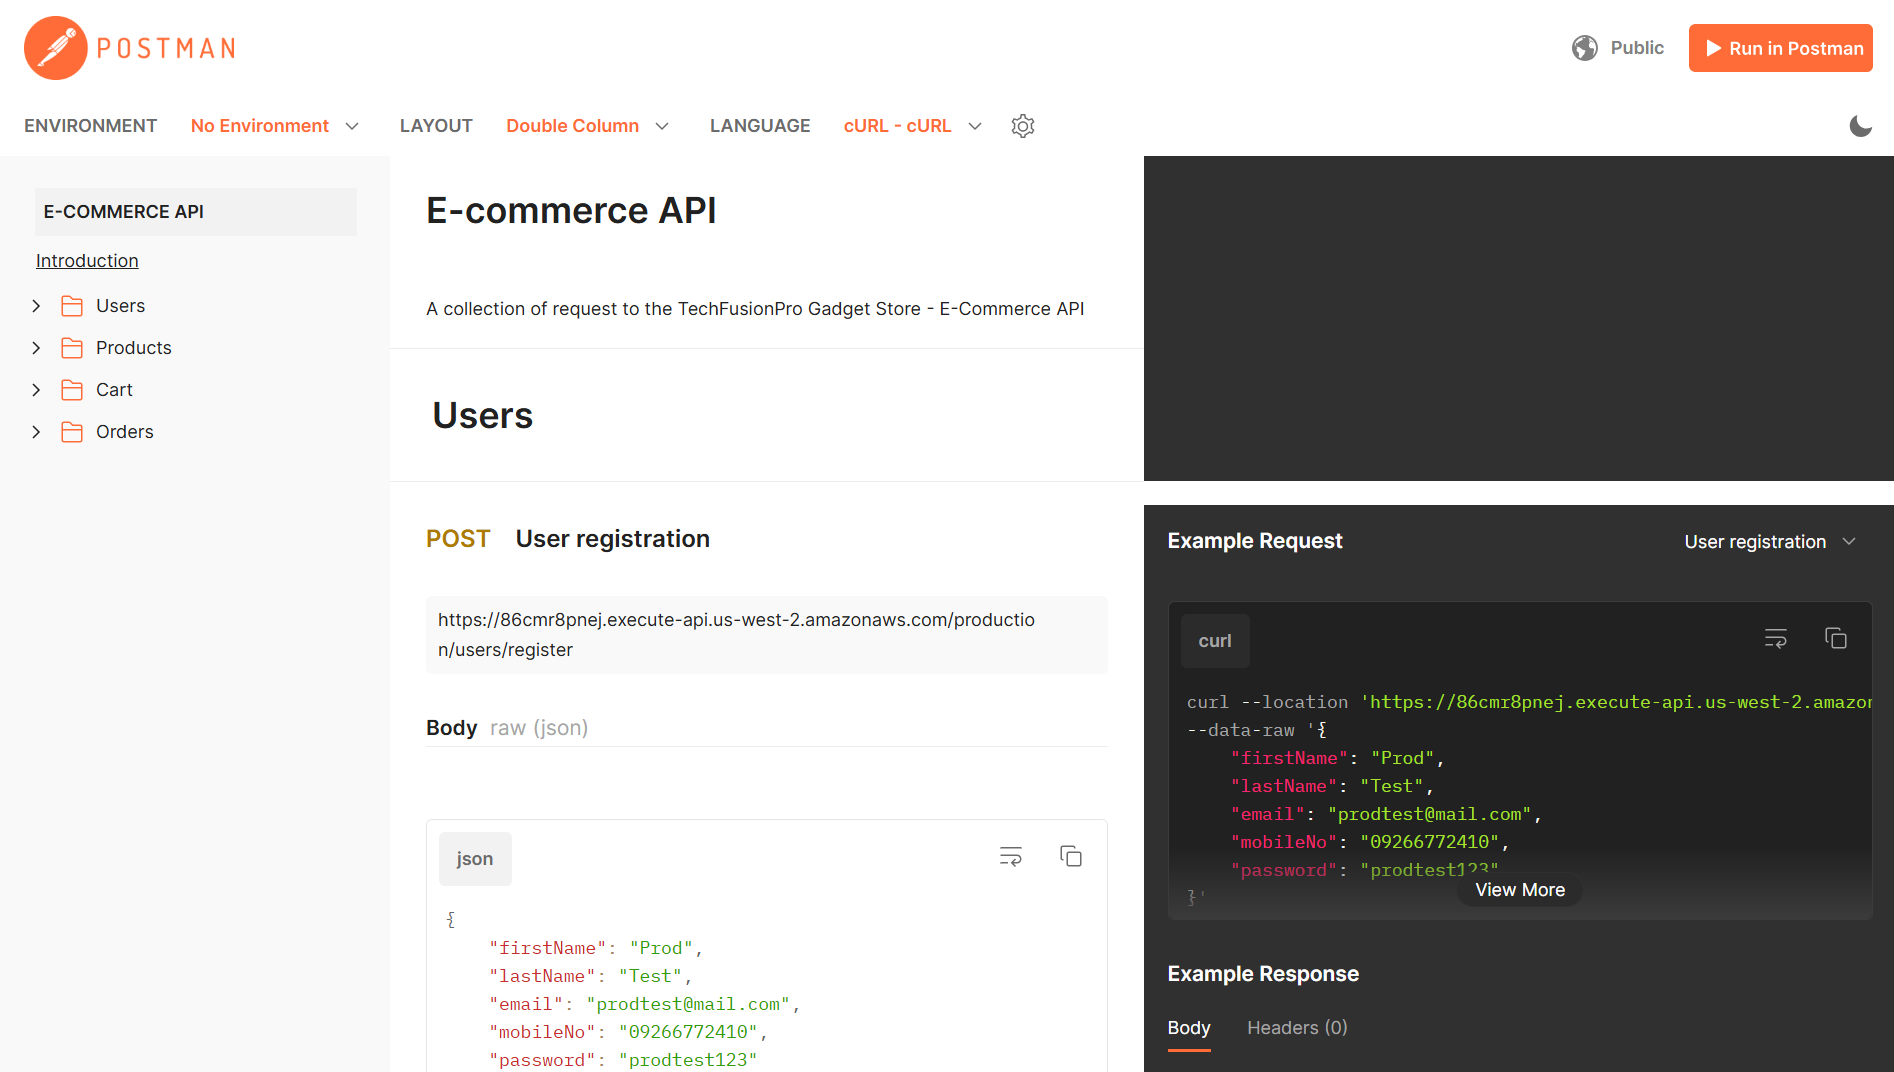
Task: Switch to dark mode with the moon toggle
Action: [1860, 126]
